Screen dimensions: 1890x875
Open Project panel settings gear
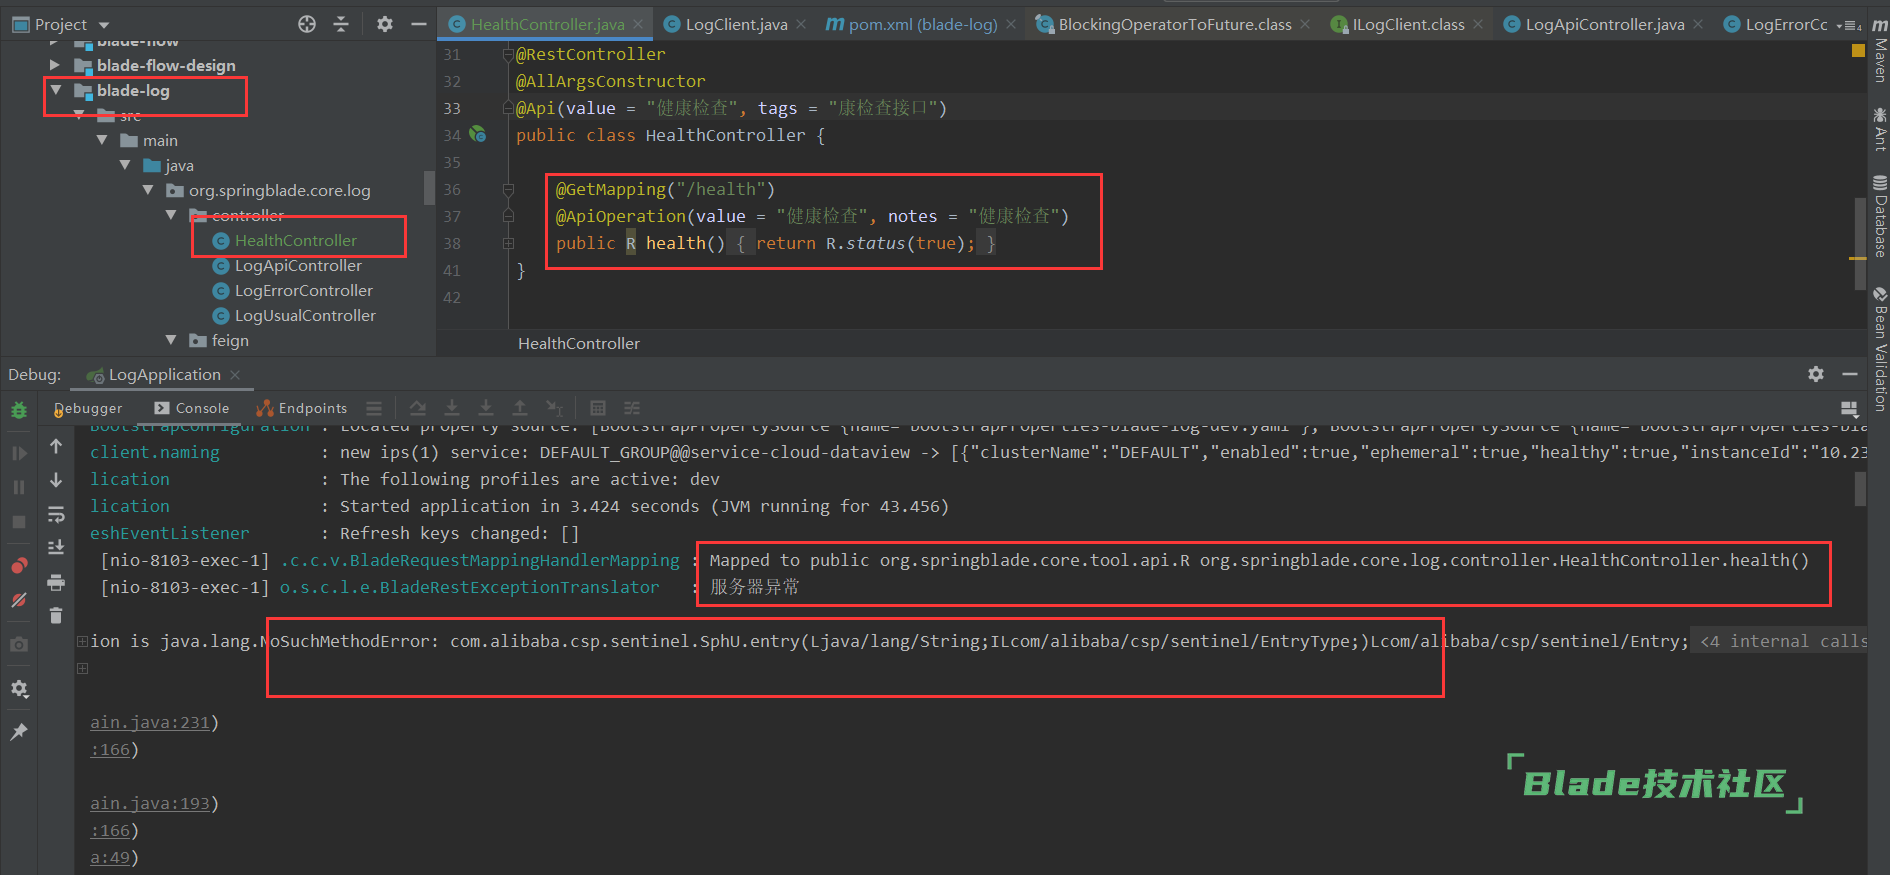pyautogui.click(x=385, y=24)
